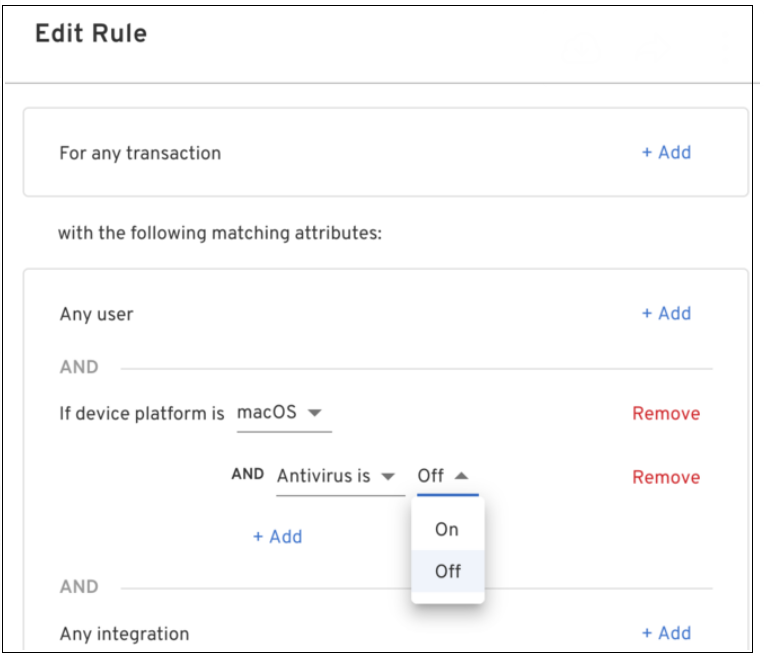Click + Add beside Any integration
Viewport: 764px width, 661px height.
(x=666, y=633)
